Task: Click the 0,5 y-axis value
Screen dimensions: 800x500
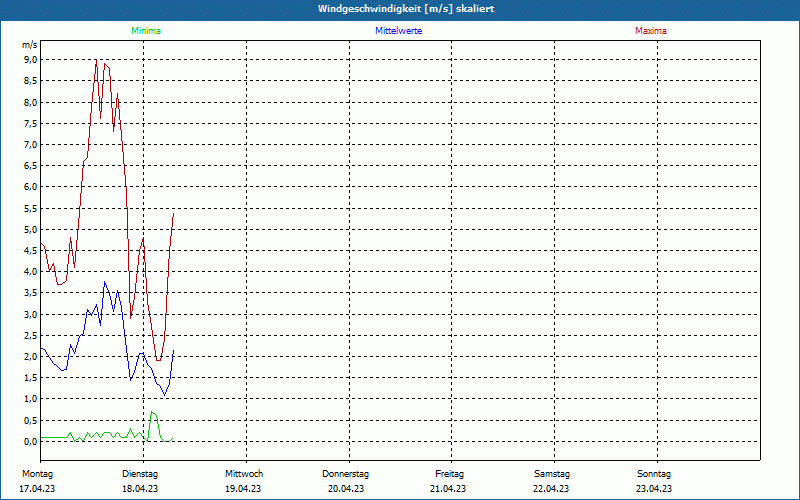Action: [31, 420]
